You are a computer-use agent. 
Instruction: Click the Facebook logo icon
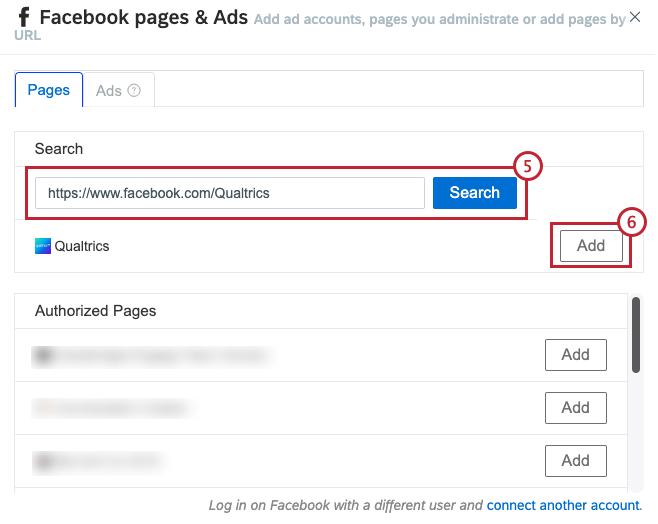(x=24, y=18)
